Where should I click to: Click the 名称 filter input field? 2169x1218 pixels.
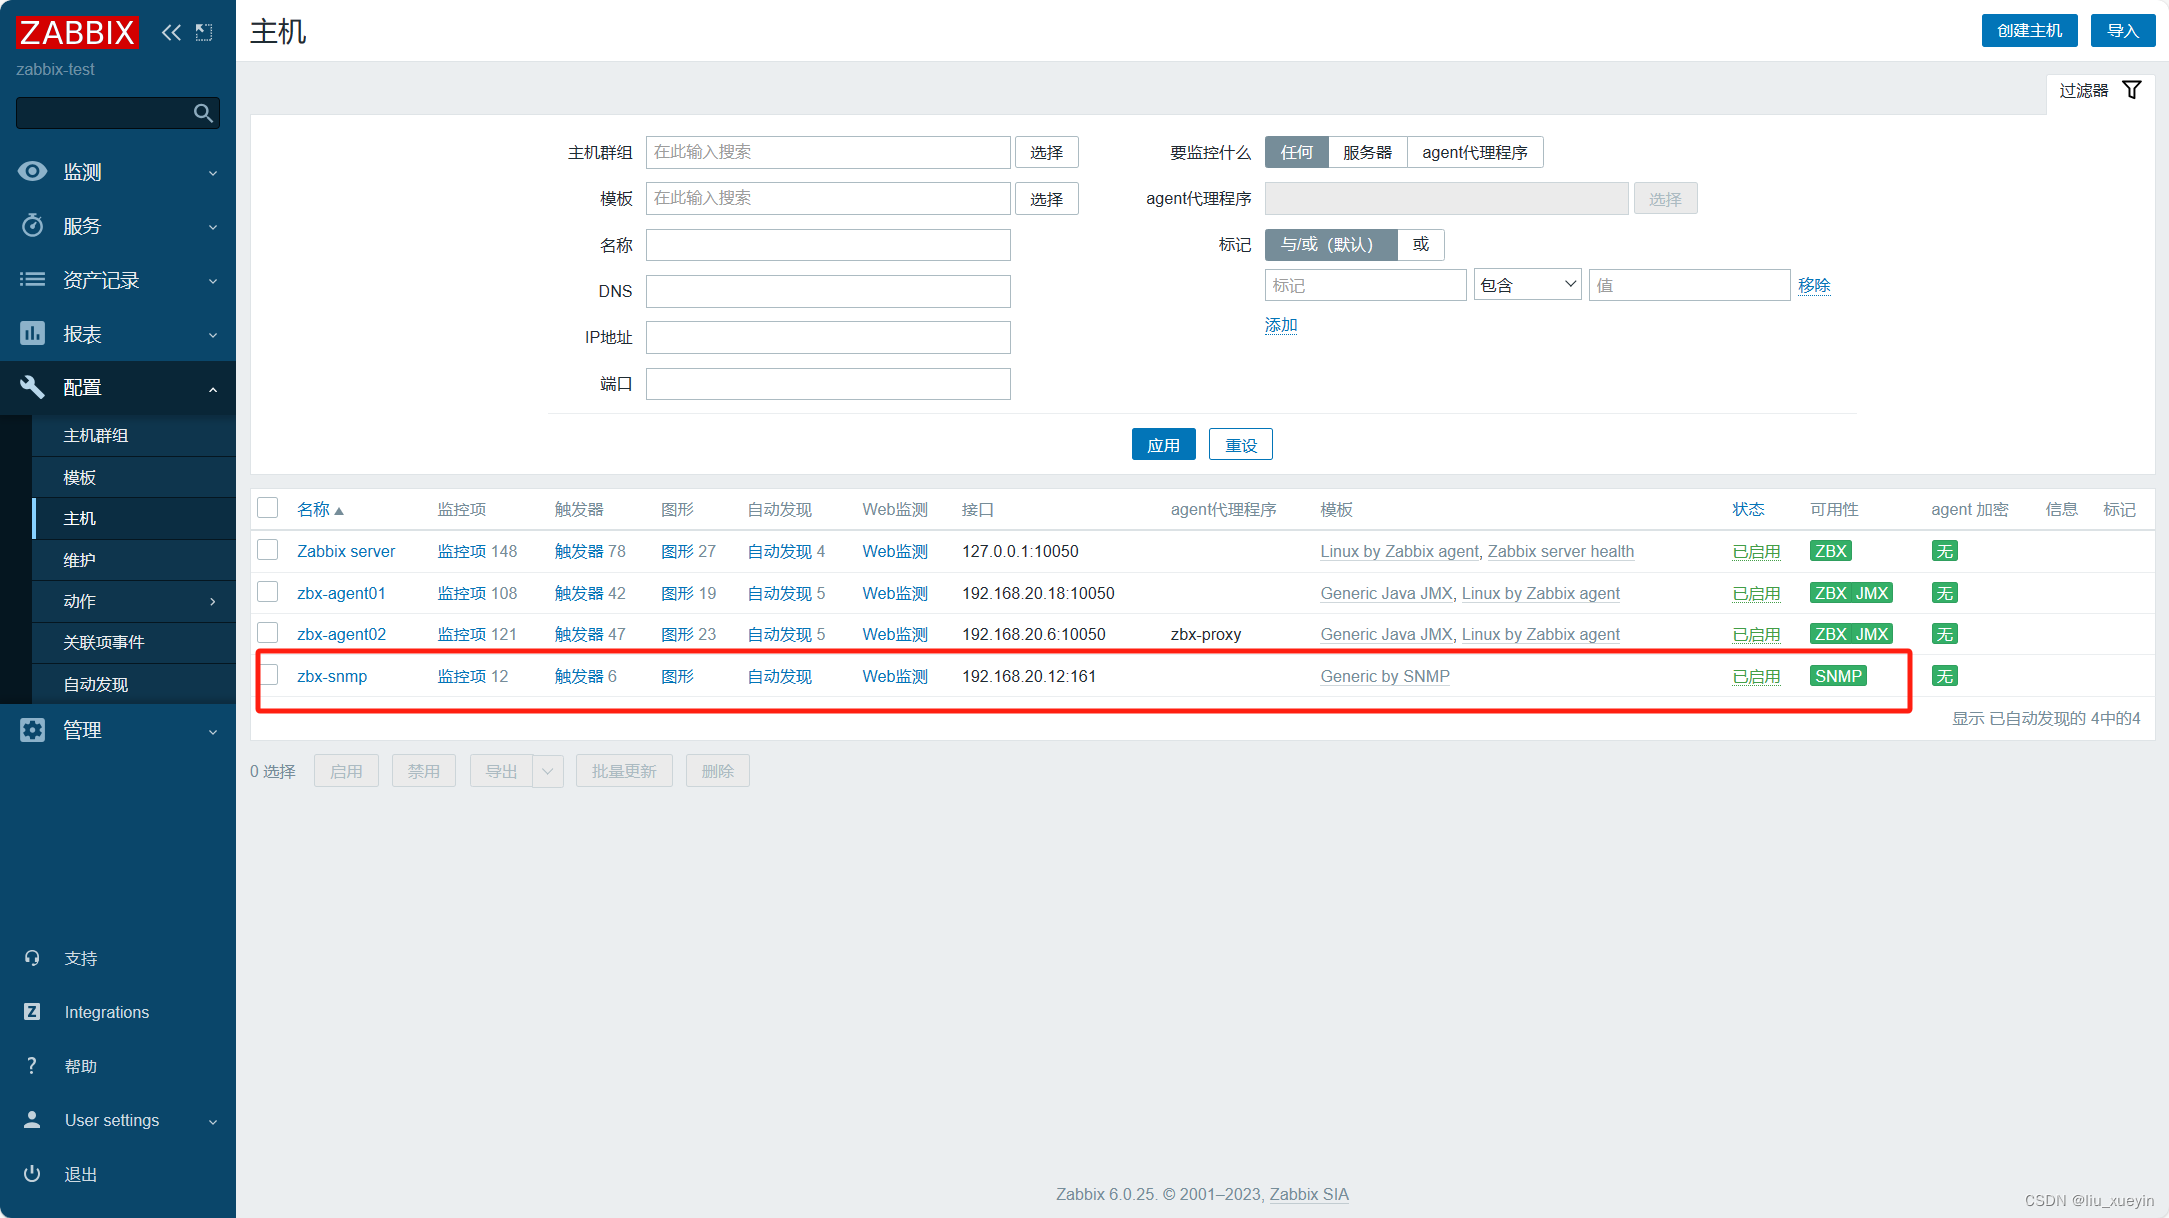(828, 245)
